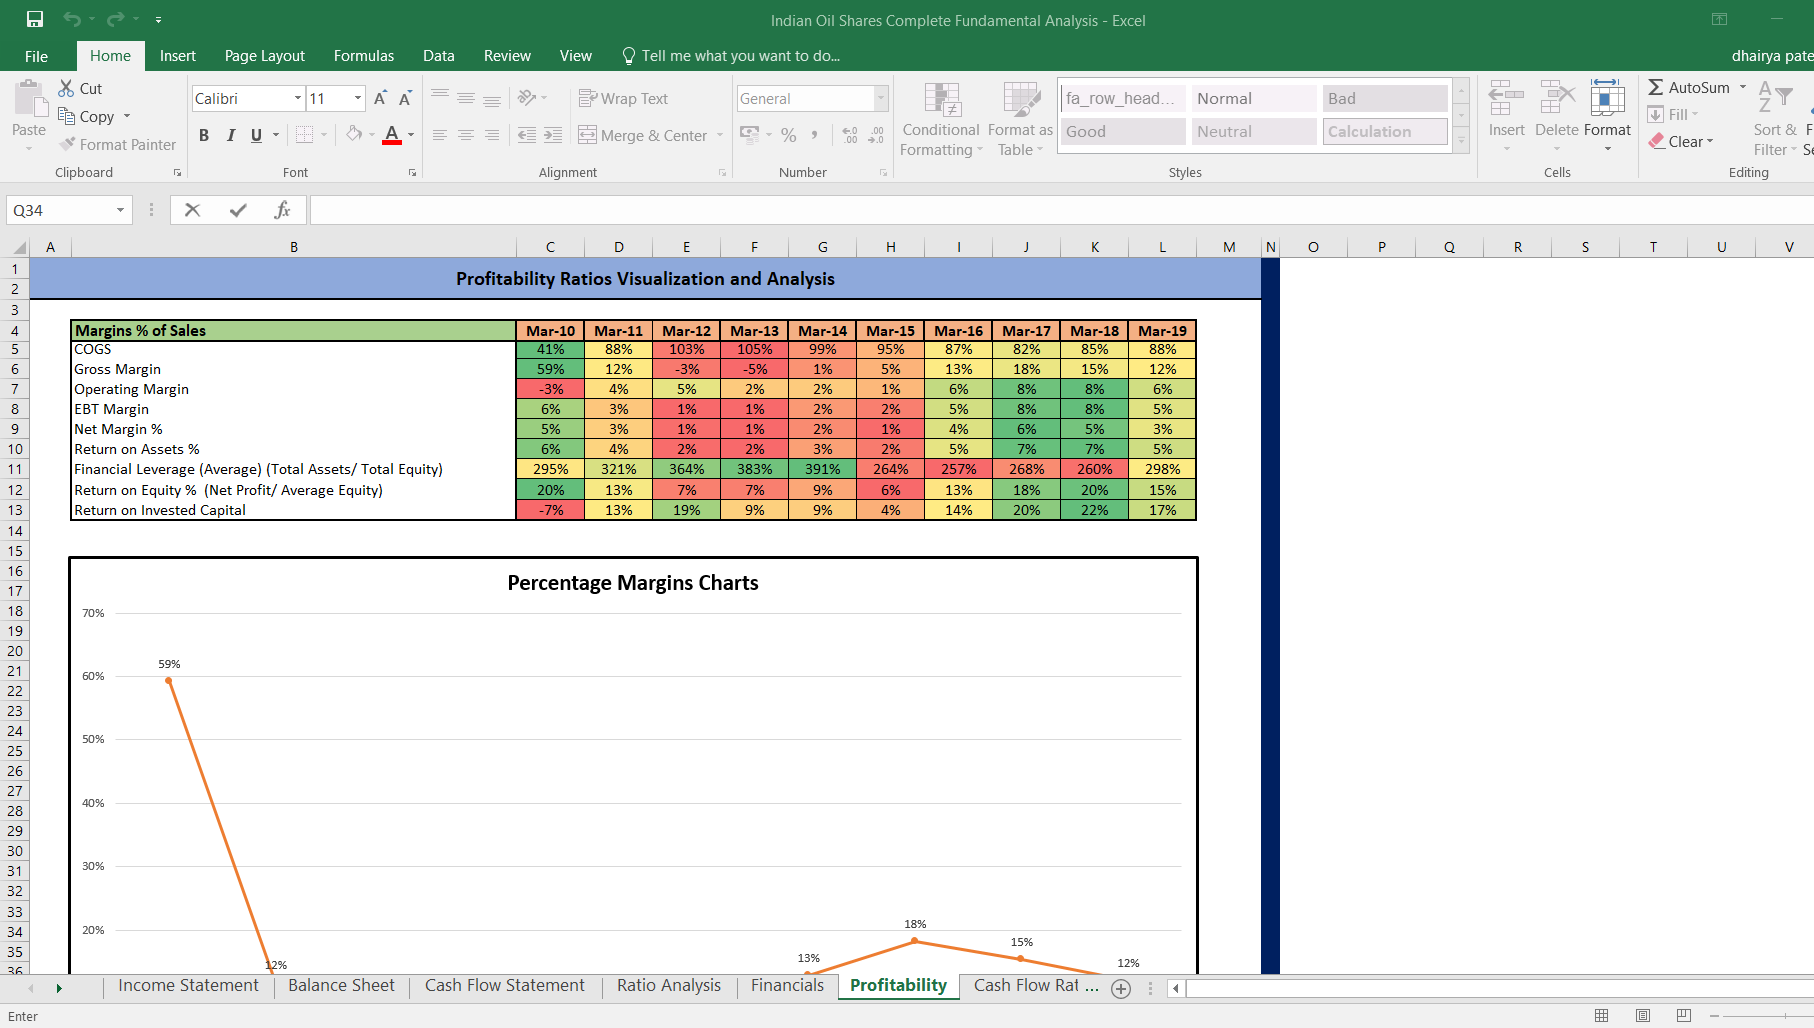Image resolution: width=1814 pixels, height=1028 pixels.
Task: Decrease font size with the small A icon
Action: (x=405, y=98)
